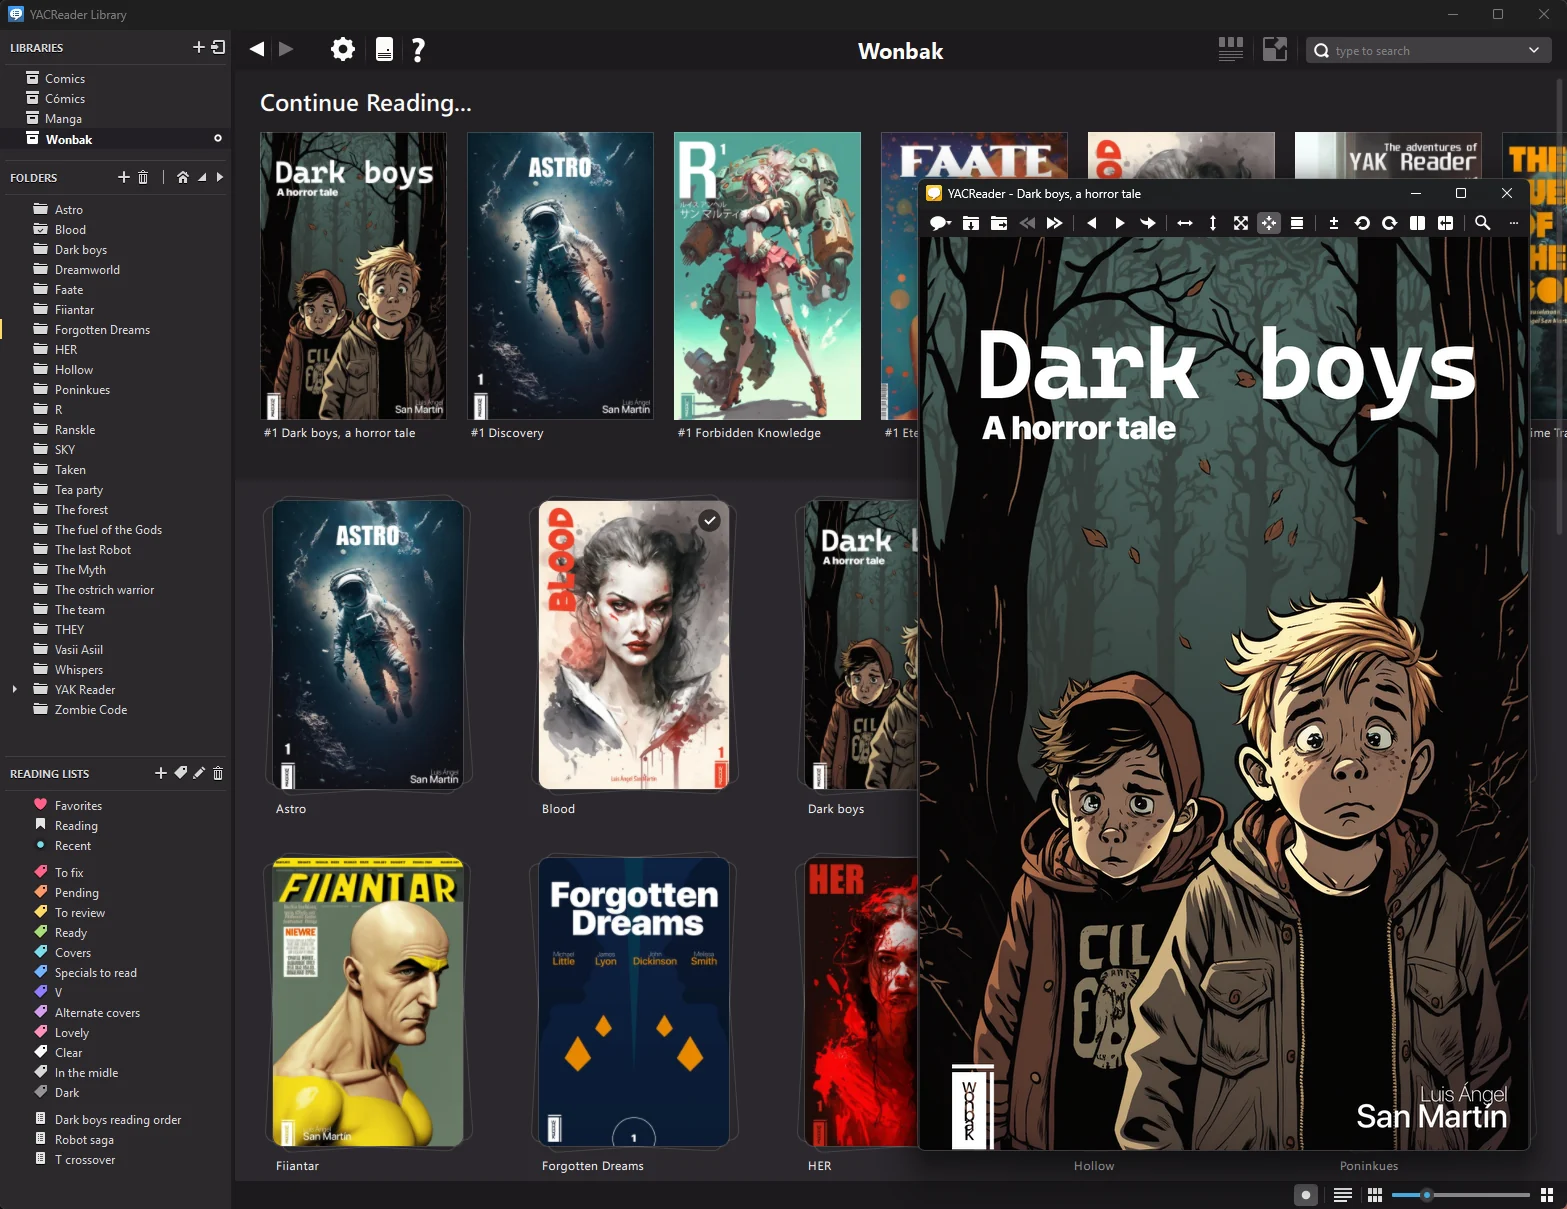Open a folder in the YACReader window
The height and width of the screenshot is (1209, 1567).
[x=999, y=223]
